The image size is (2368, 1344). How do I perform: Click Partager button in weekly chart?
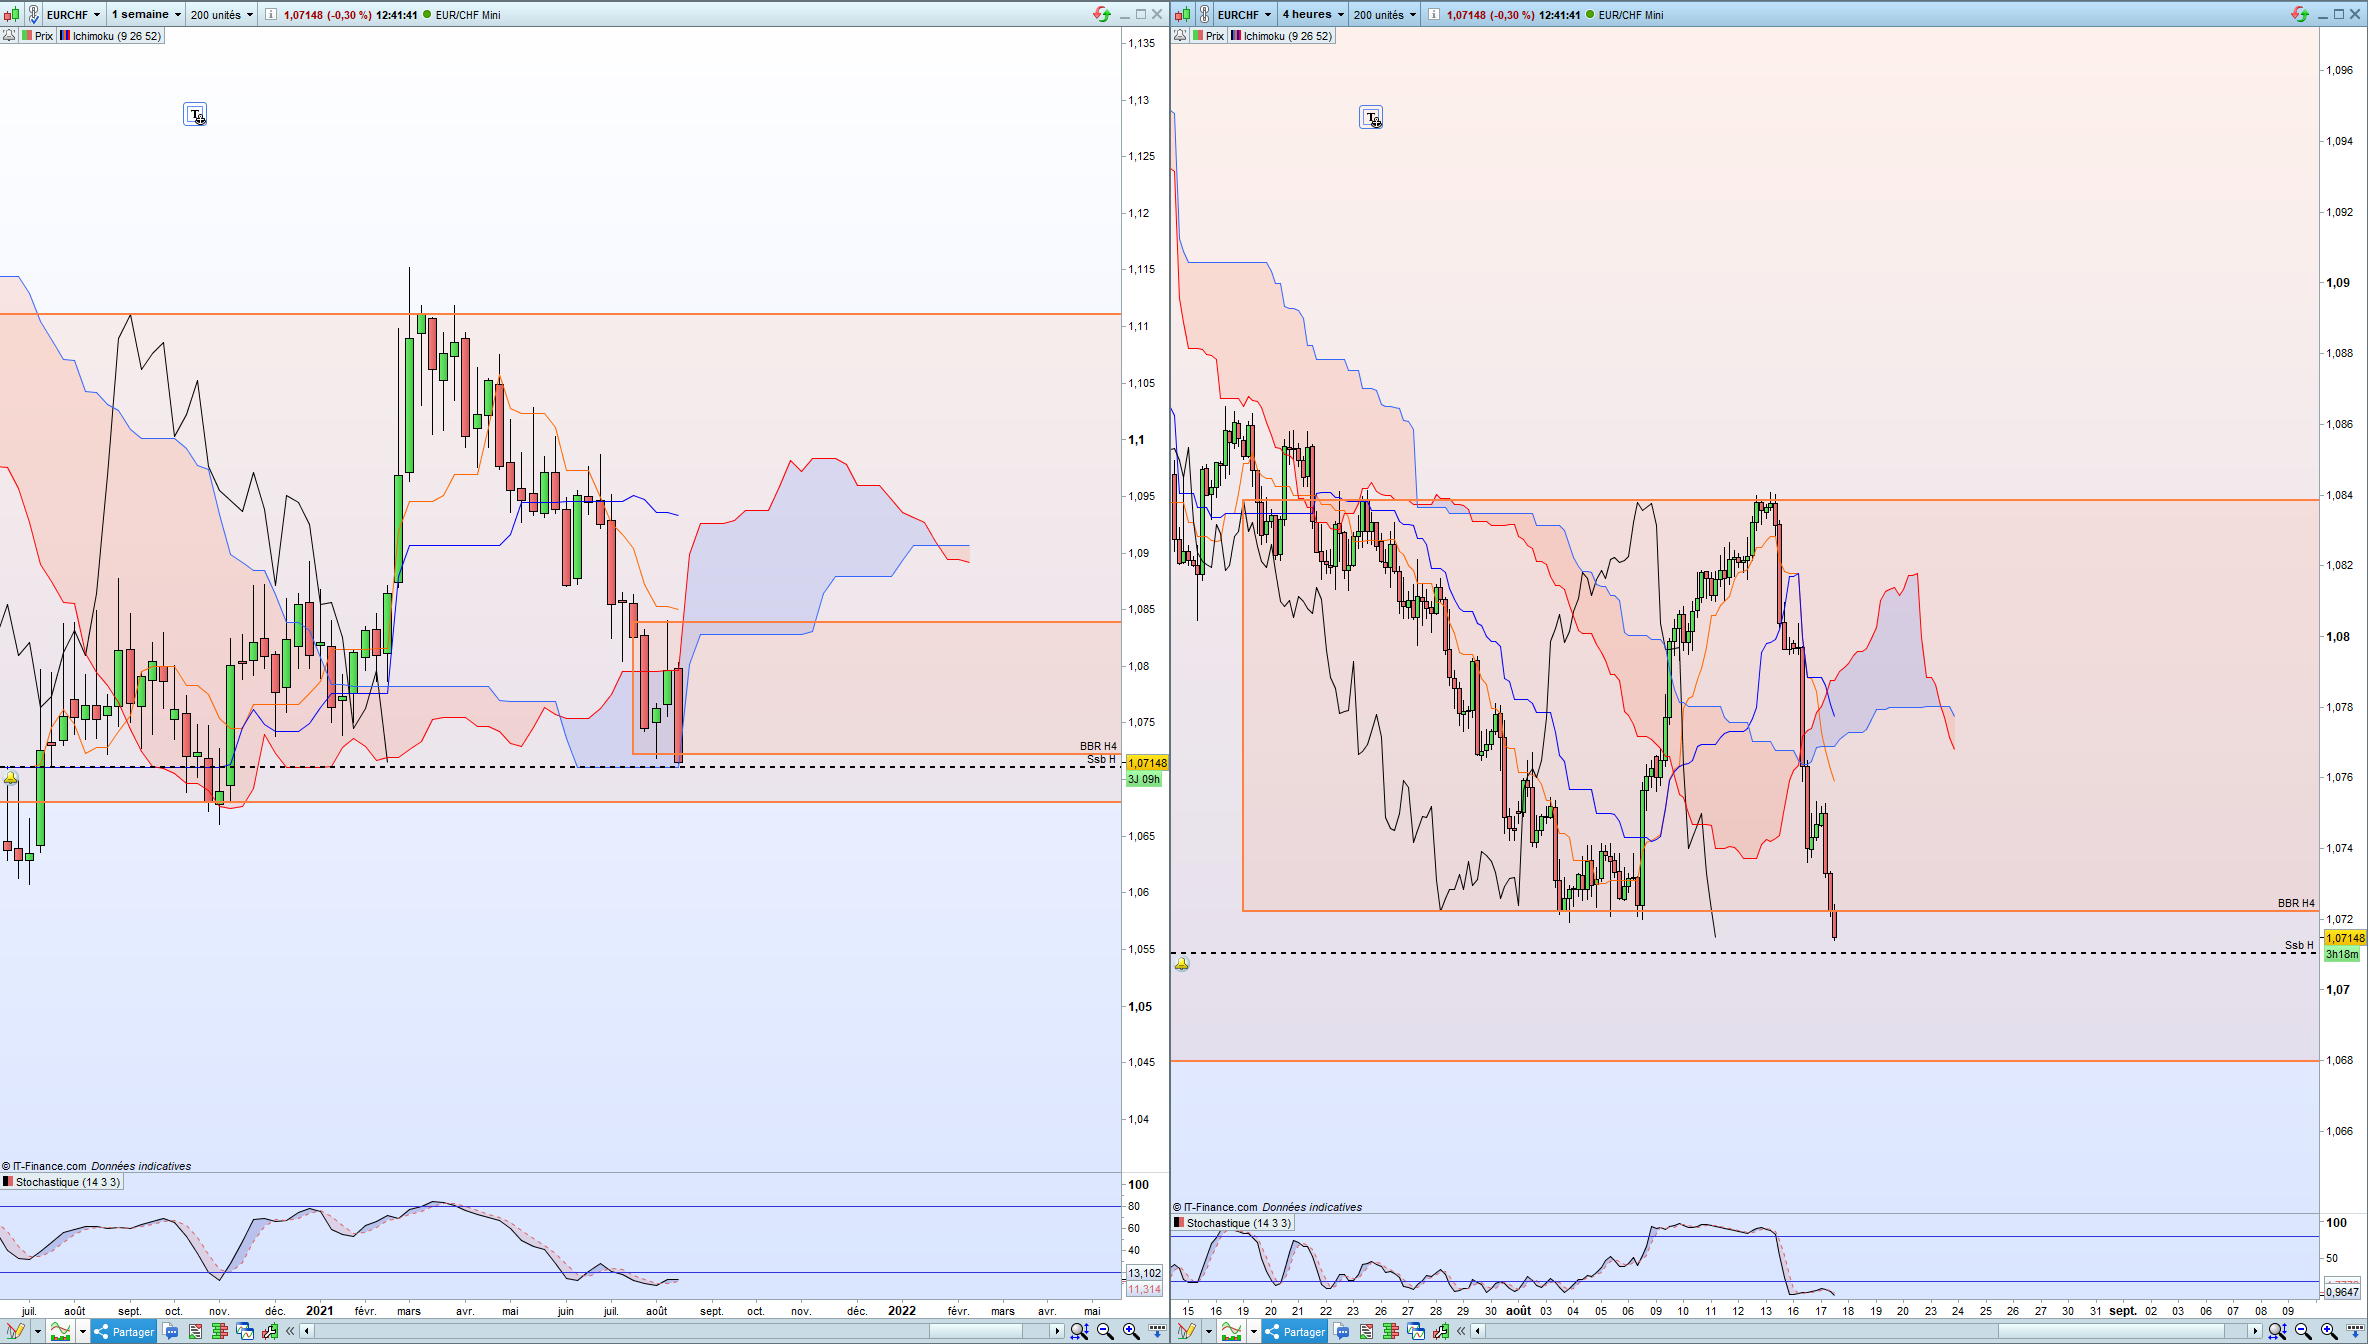point(124,1331)
